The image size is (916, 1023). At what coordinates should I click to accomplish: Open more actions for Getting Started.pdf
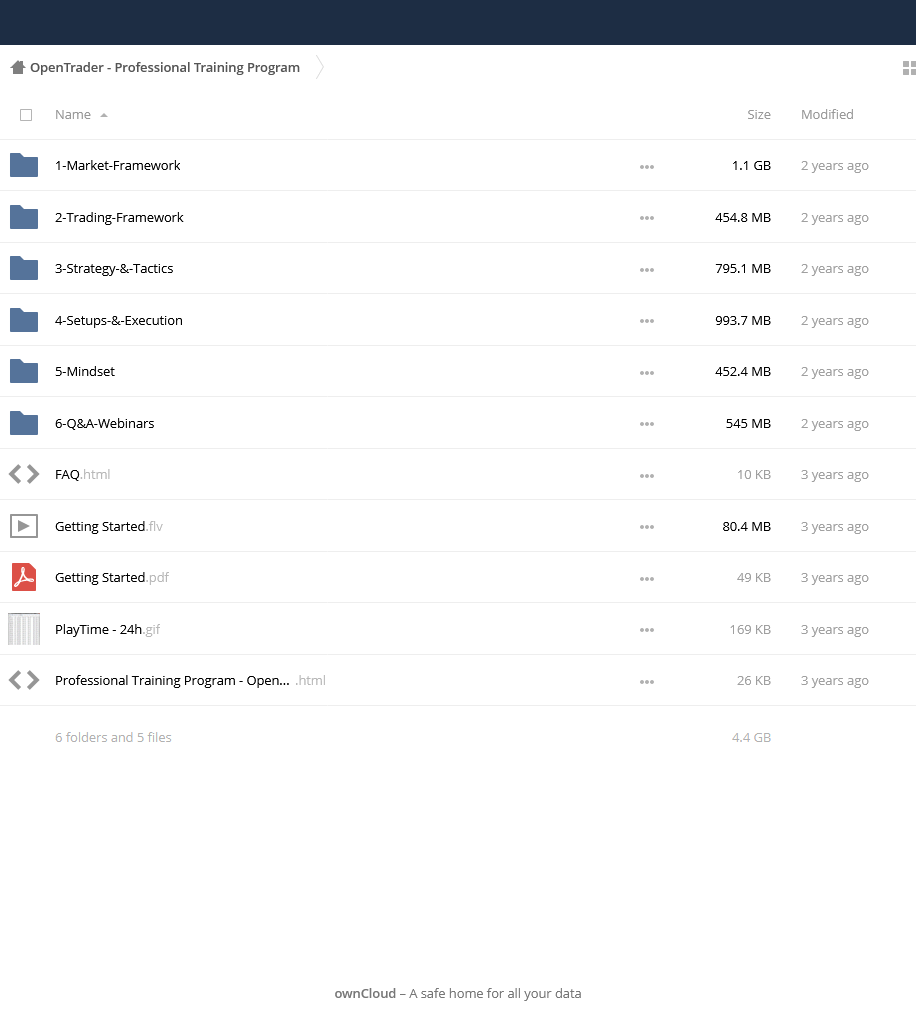tap(647, 579)
